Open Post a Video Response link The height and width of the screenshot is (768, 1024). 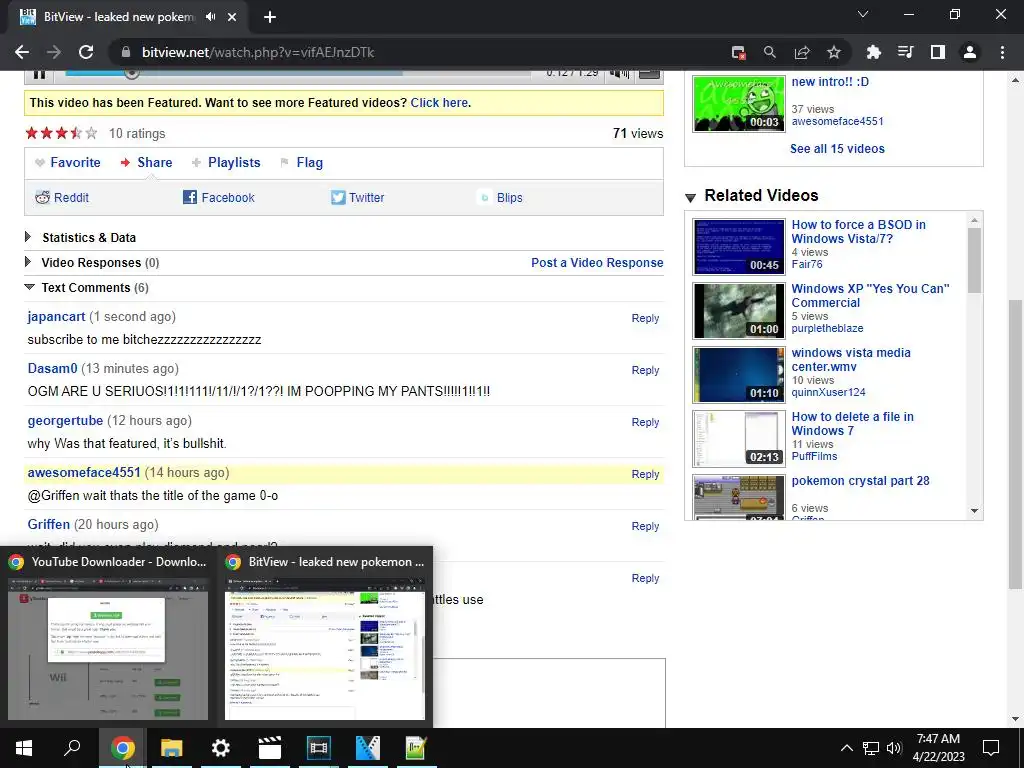pyautogui.click(x=597, y=263)
